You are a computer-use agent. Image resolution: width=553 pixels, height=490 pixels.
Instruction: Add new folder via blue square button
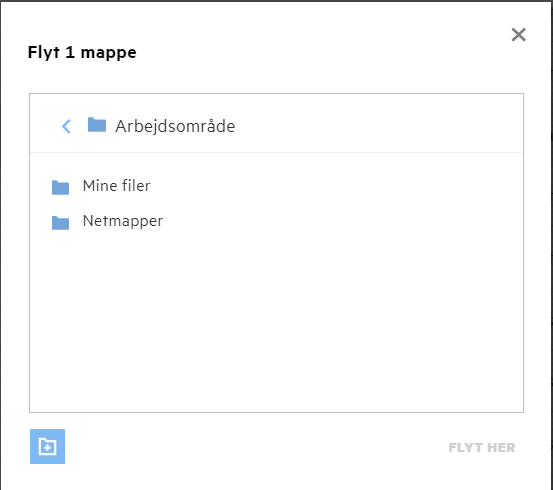47,447
